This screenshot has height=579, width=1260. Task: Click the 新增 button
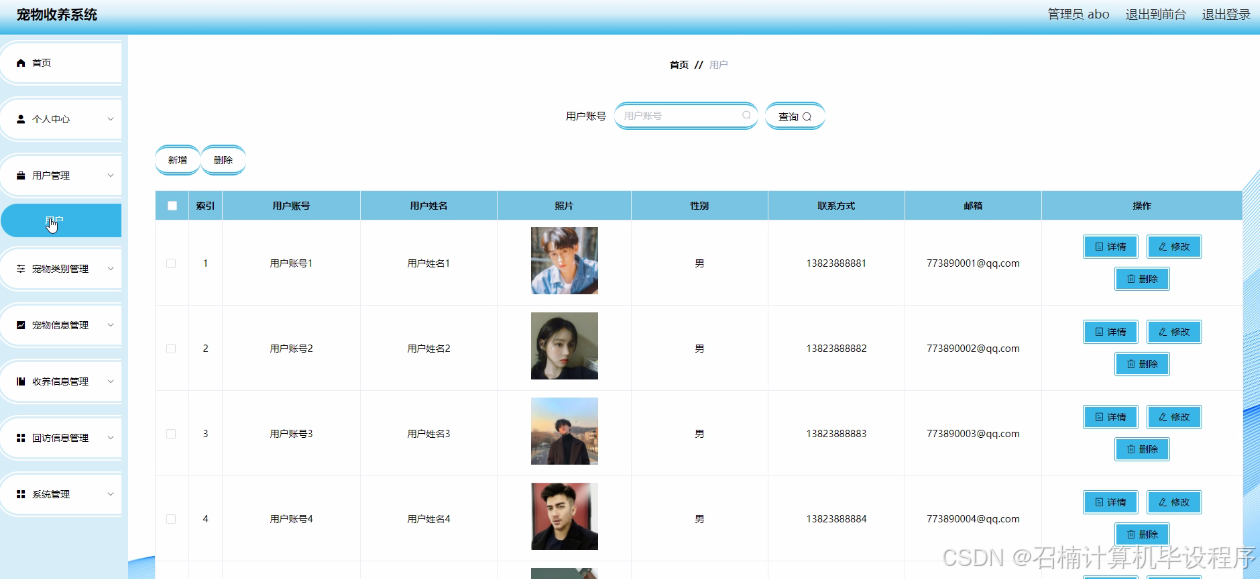coord(177,160)
